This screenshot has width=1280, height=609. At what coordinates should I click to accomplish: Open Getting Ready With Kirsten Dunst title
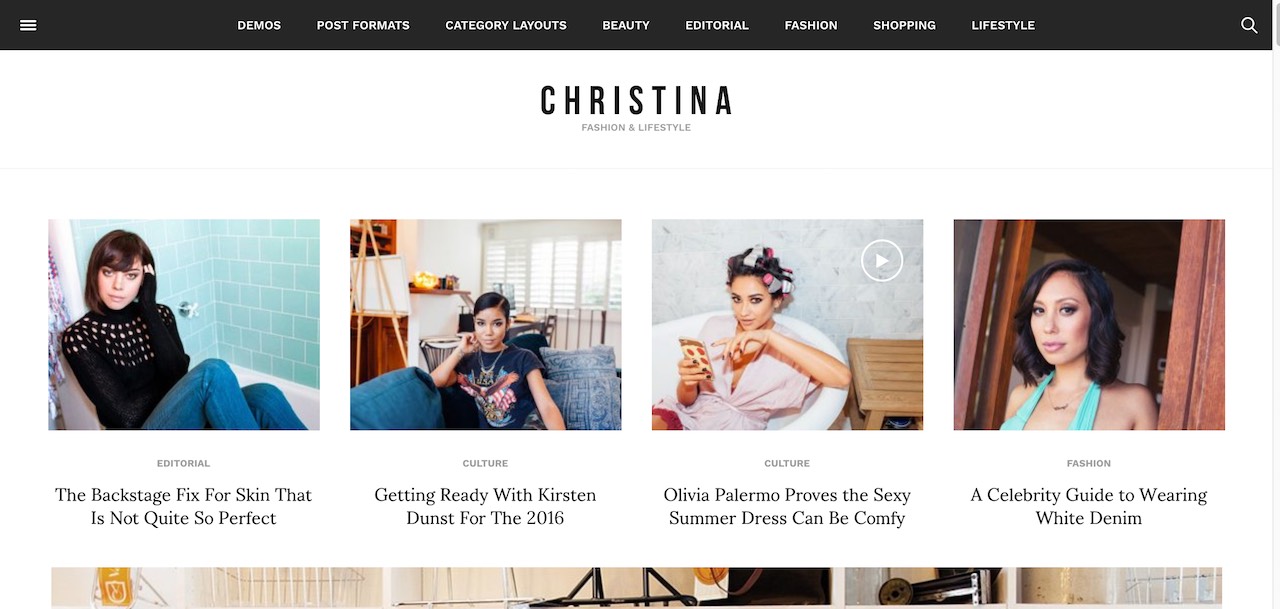click(485, 507)
